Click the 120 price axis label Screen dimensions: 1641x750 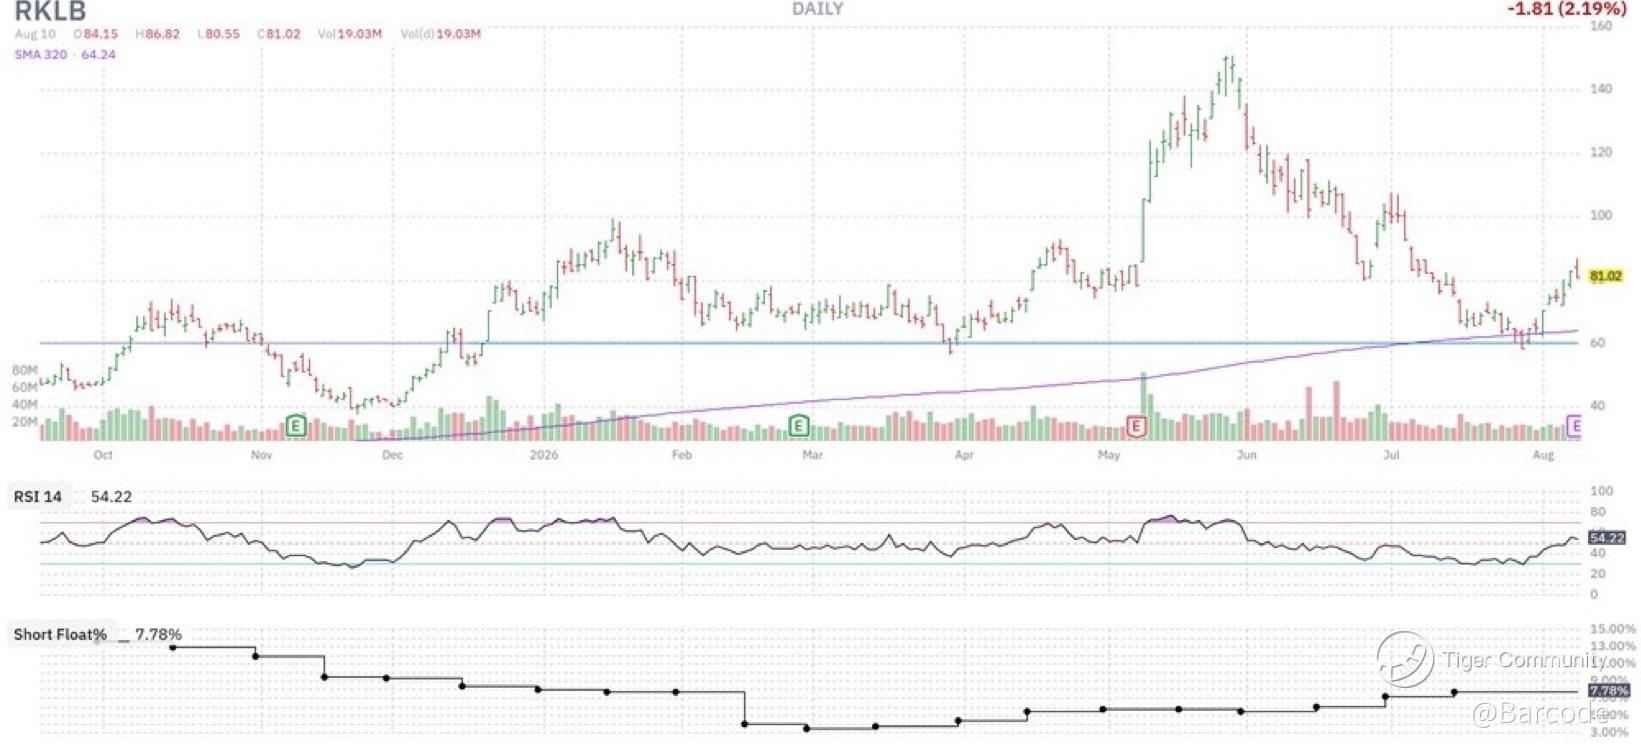coord(1601,152)
